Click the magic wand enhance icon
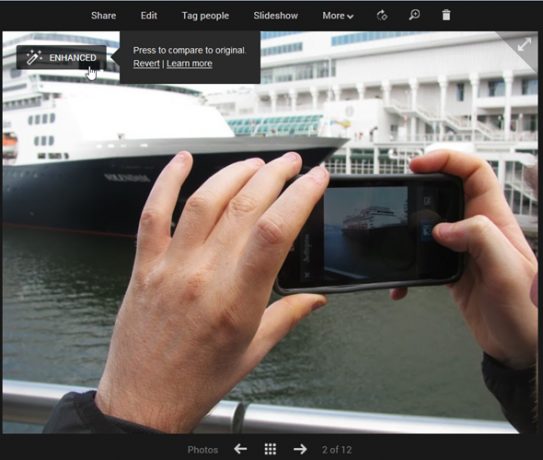Image resolution: width=543 pixels, height=460 pixels. [x=34, y=57]
